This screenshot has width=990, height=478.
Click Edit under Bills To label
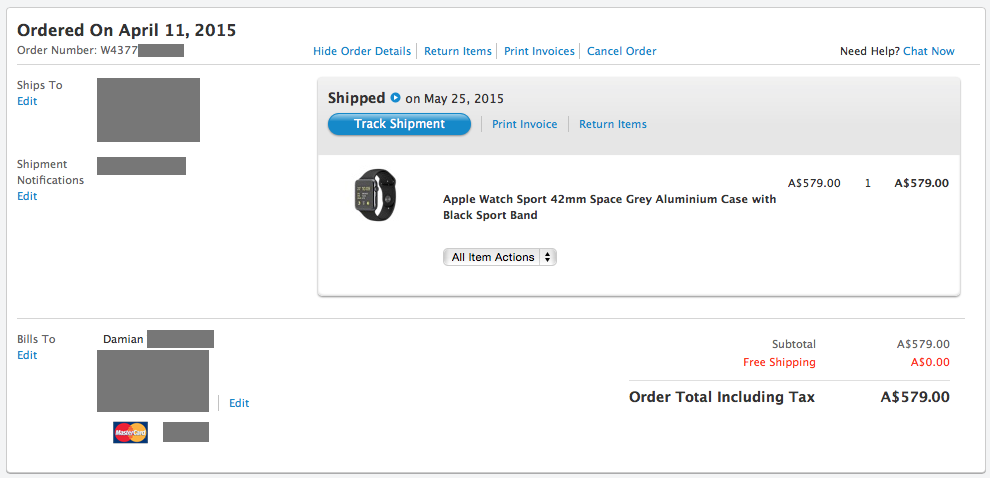27,355
